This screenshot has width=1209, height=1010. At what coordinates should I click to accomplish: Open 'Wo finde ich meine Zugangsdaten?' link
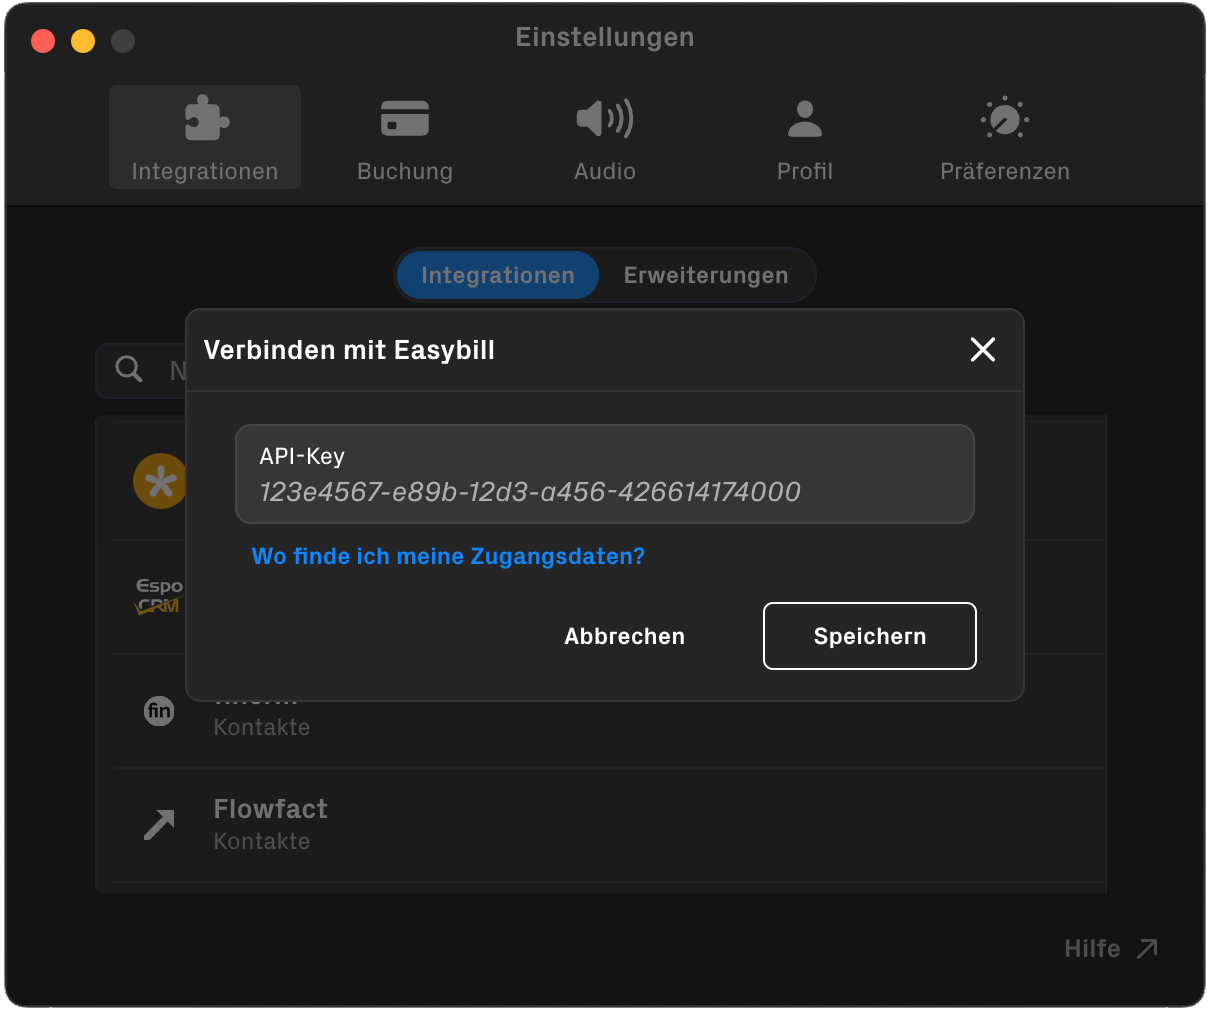coord(448,556)
